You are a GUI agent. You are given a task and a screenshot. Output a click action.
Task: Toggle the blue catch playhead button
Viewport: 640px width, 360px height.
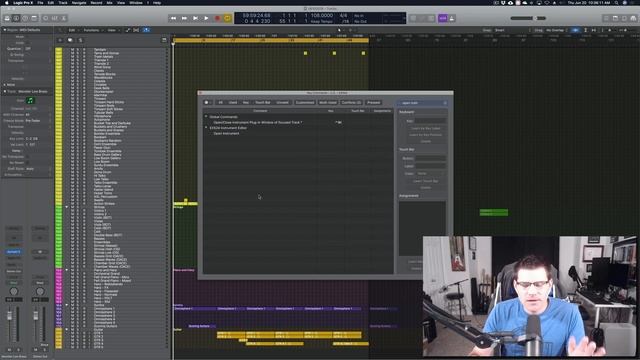pos(146,30)
